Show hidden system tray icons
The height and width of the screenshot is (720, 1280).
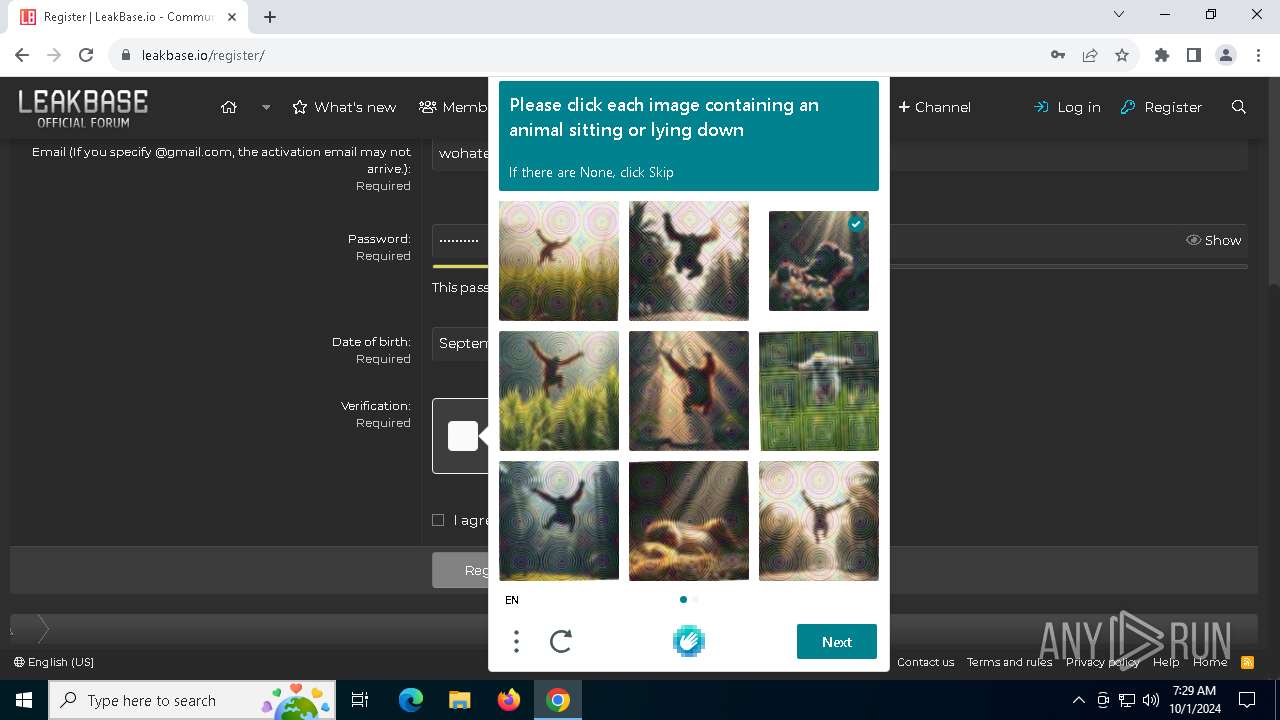[x=1078, y=700]
